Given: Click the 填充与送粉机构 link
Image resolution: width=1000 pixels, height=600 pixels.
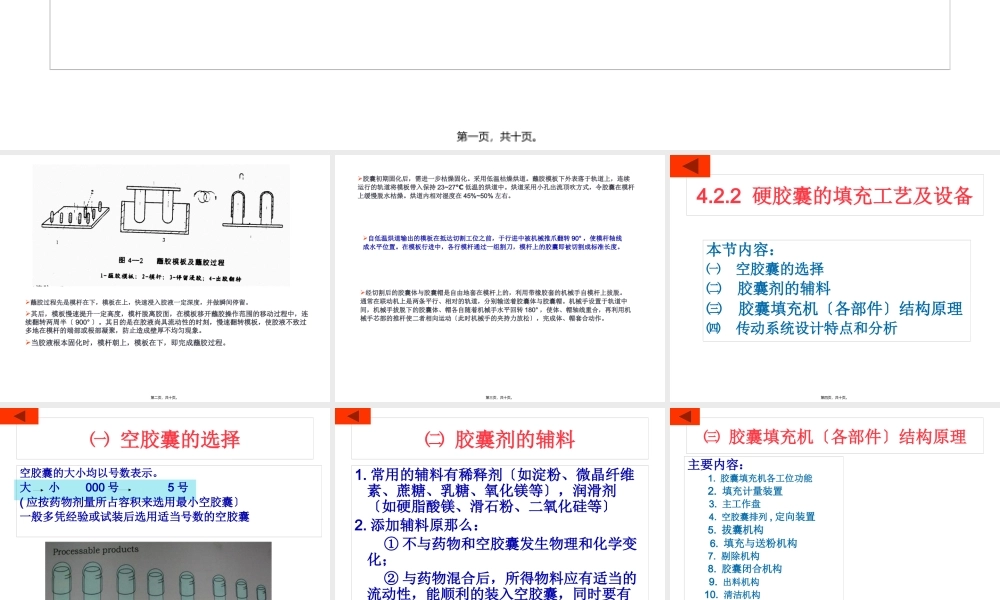Looking at the screenshot, I should point(757,543).
